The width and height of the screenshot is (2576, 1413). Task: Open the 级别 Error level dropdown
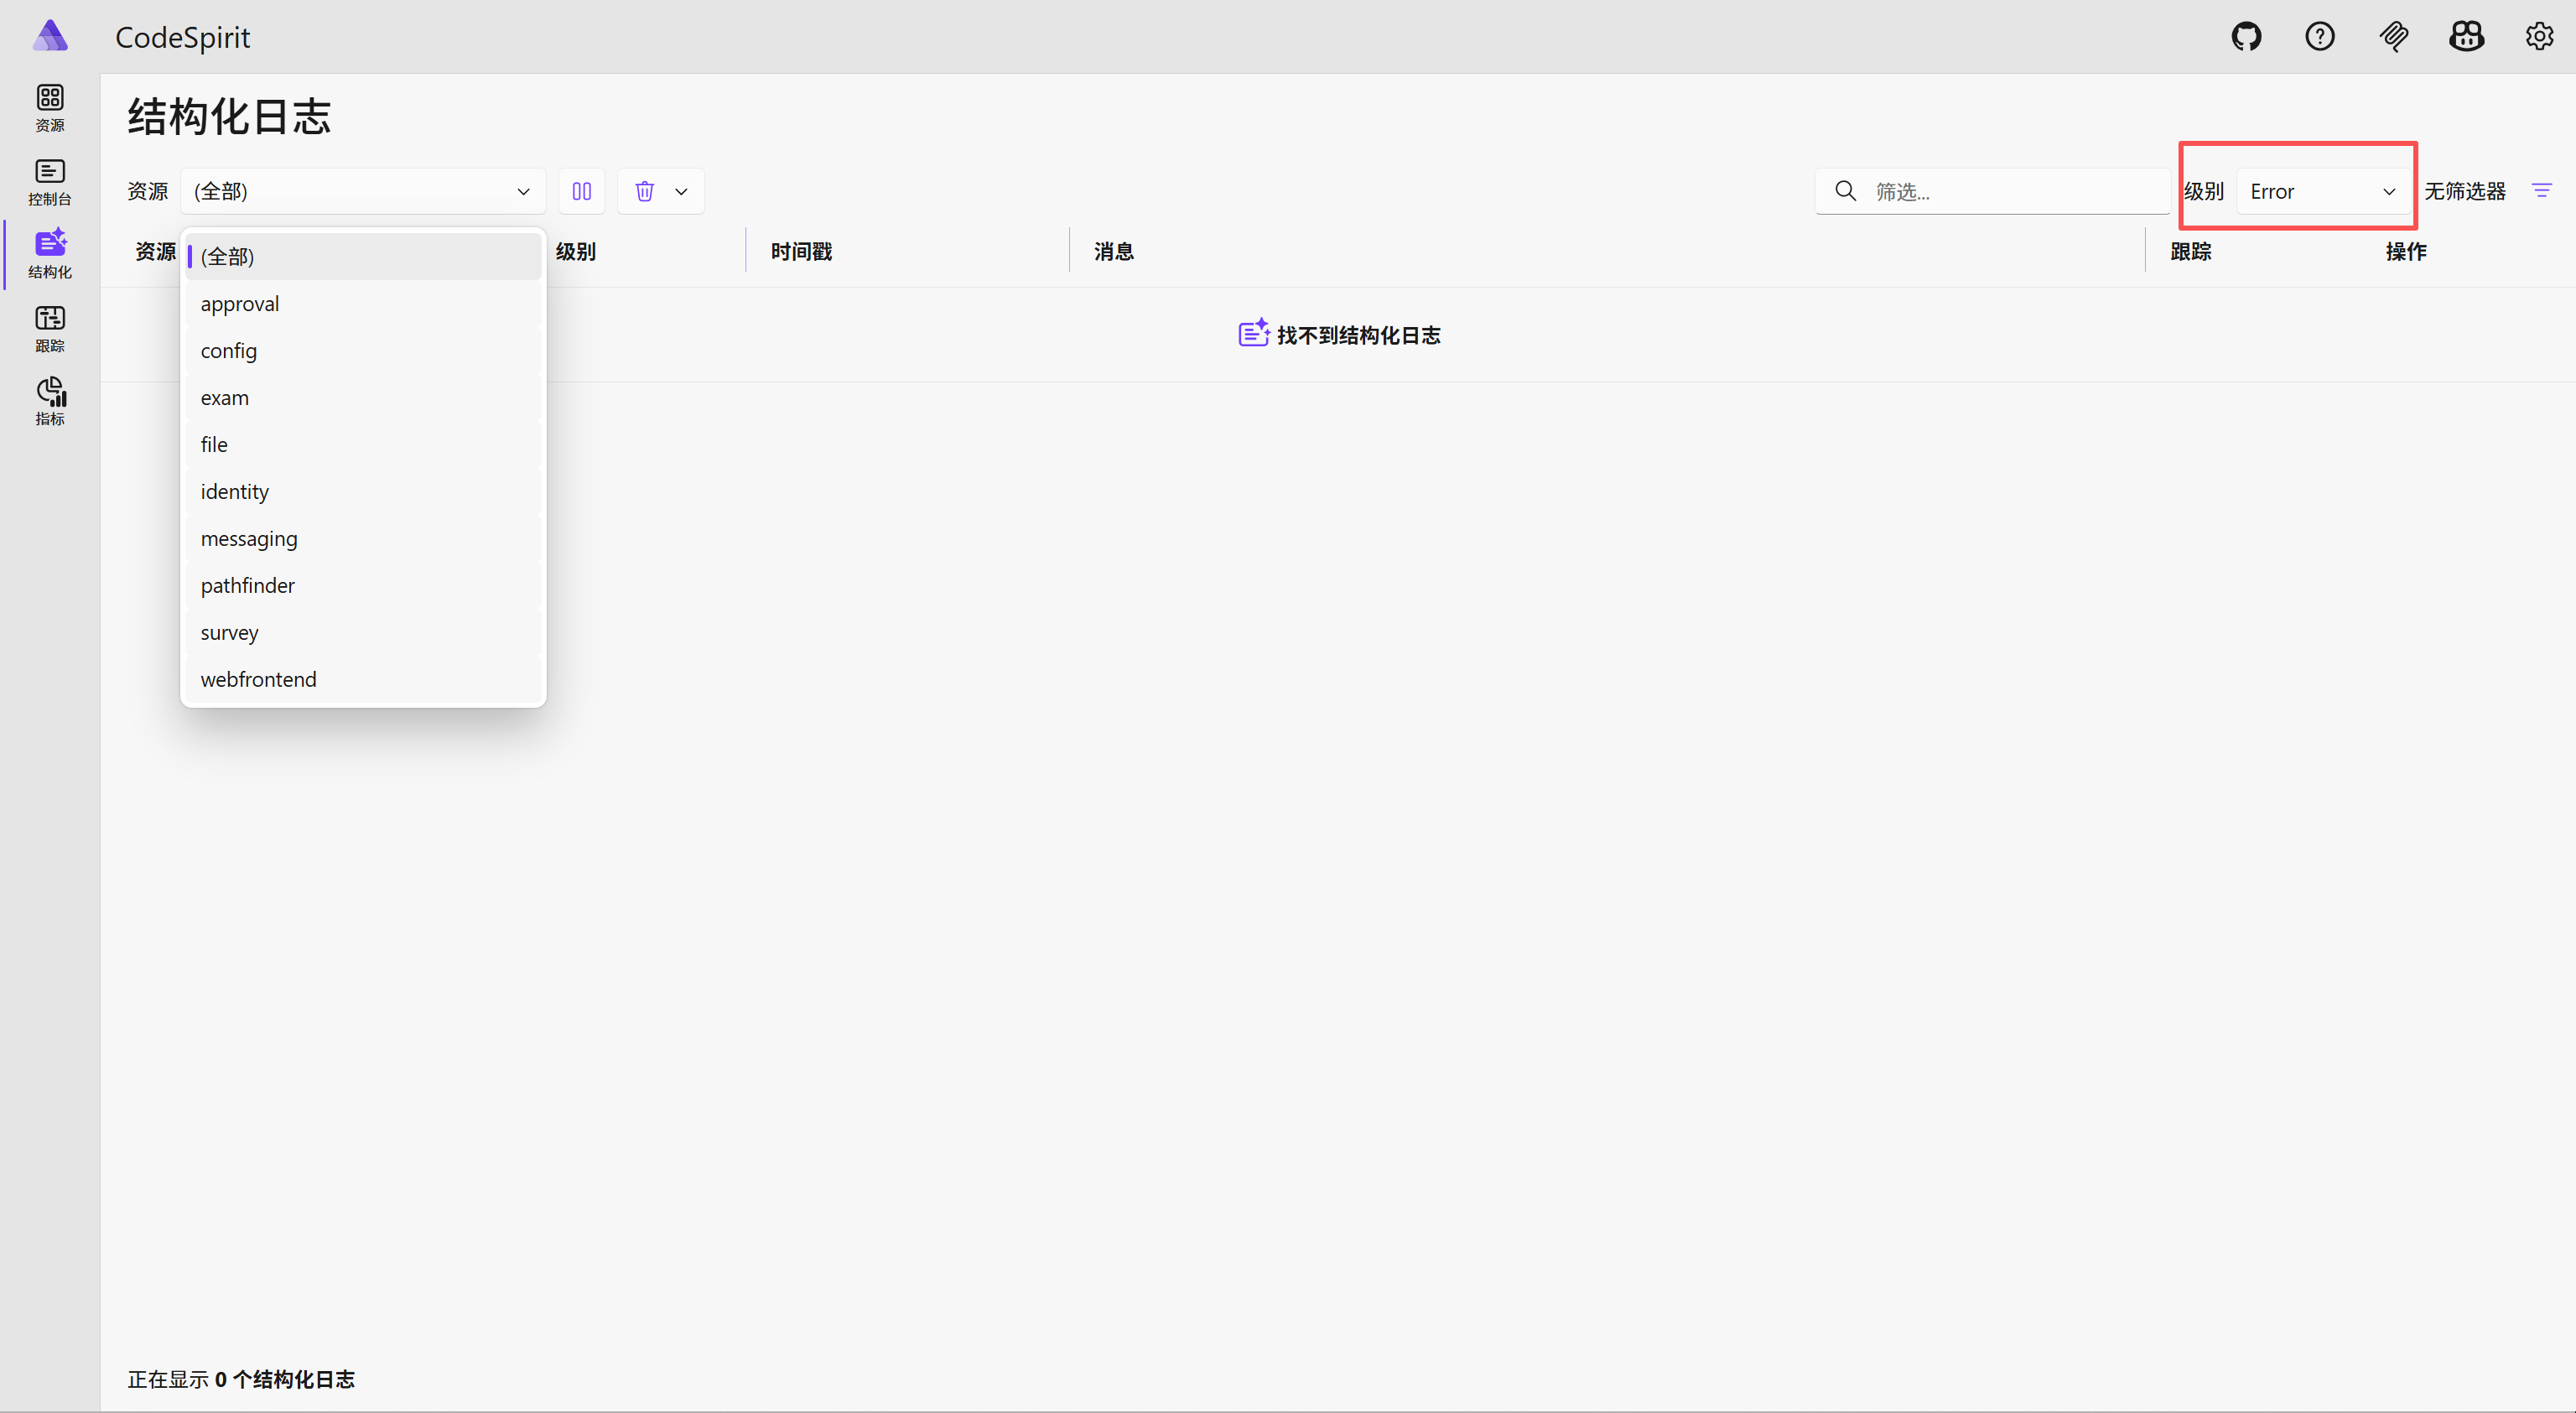[2322, 191]
